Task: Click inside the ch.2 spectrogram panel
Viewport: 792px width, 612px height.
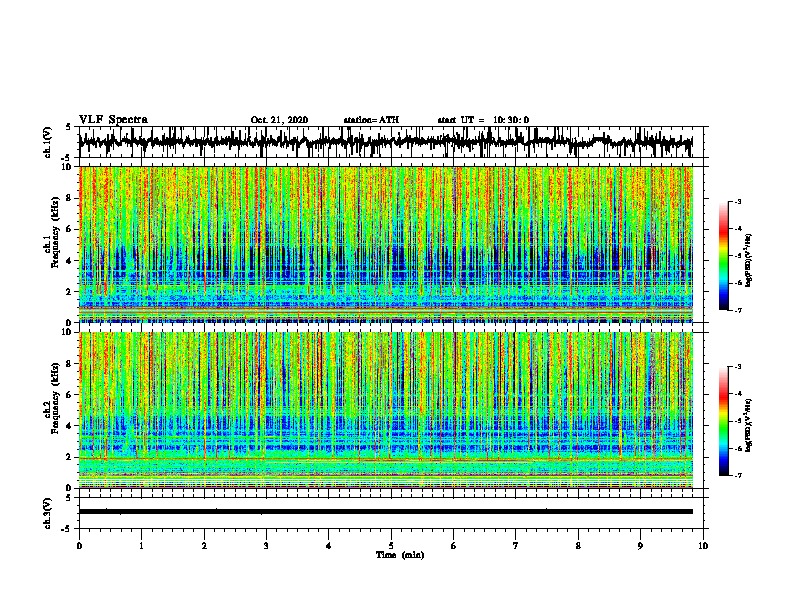Action: click(386, 410)
